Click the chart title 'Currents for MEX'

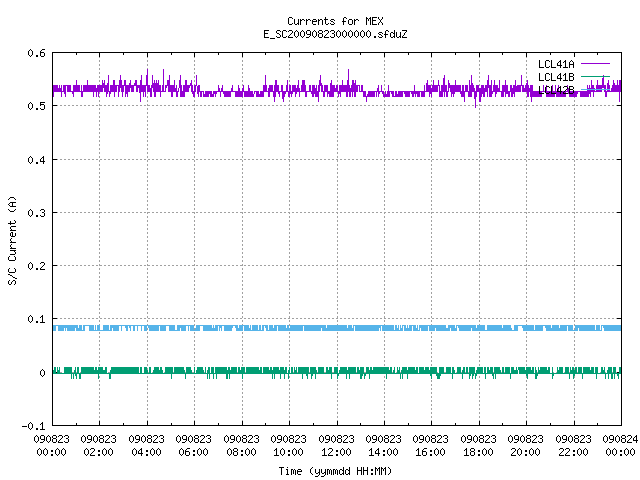coord(335,21)
